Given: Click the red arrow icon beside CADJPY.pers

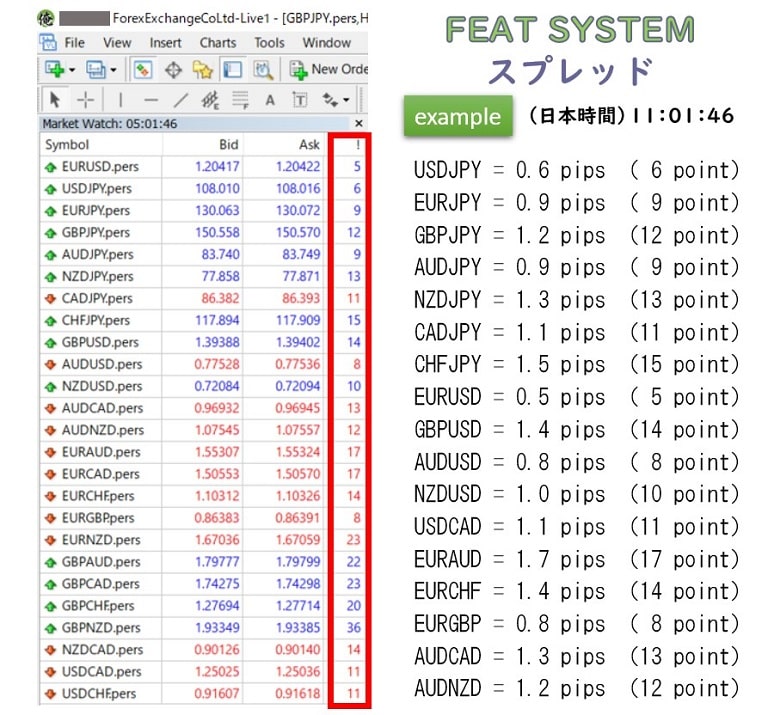Looking at the screenshot, I should (x=50, y=299).
